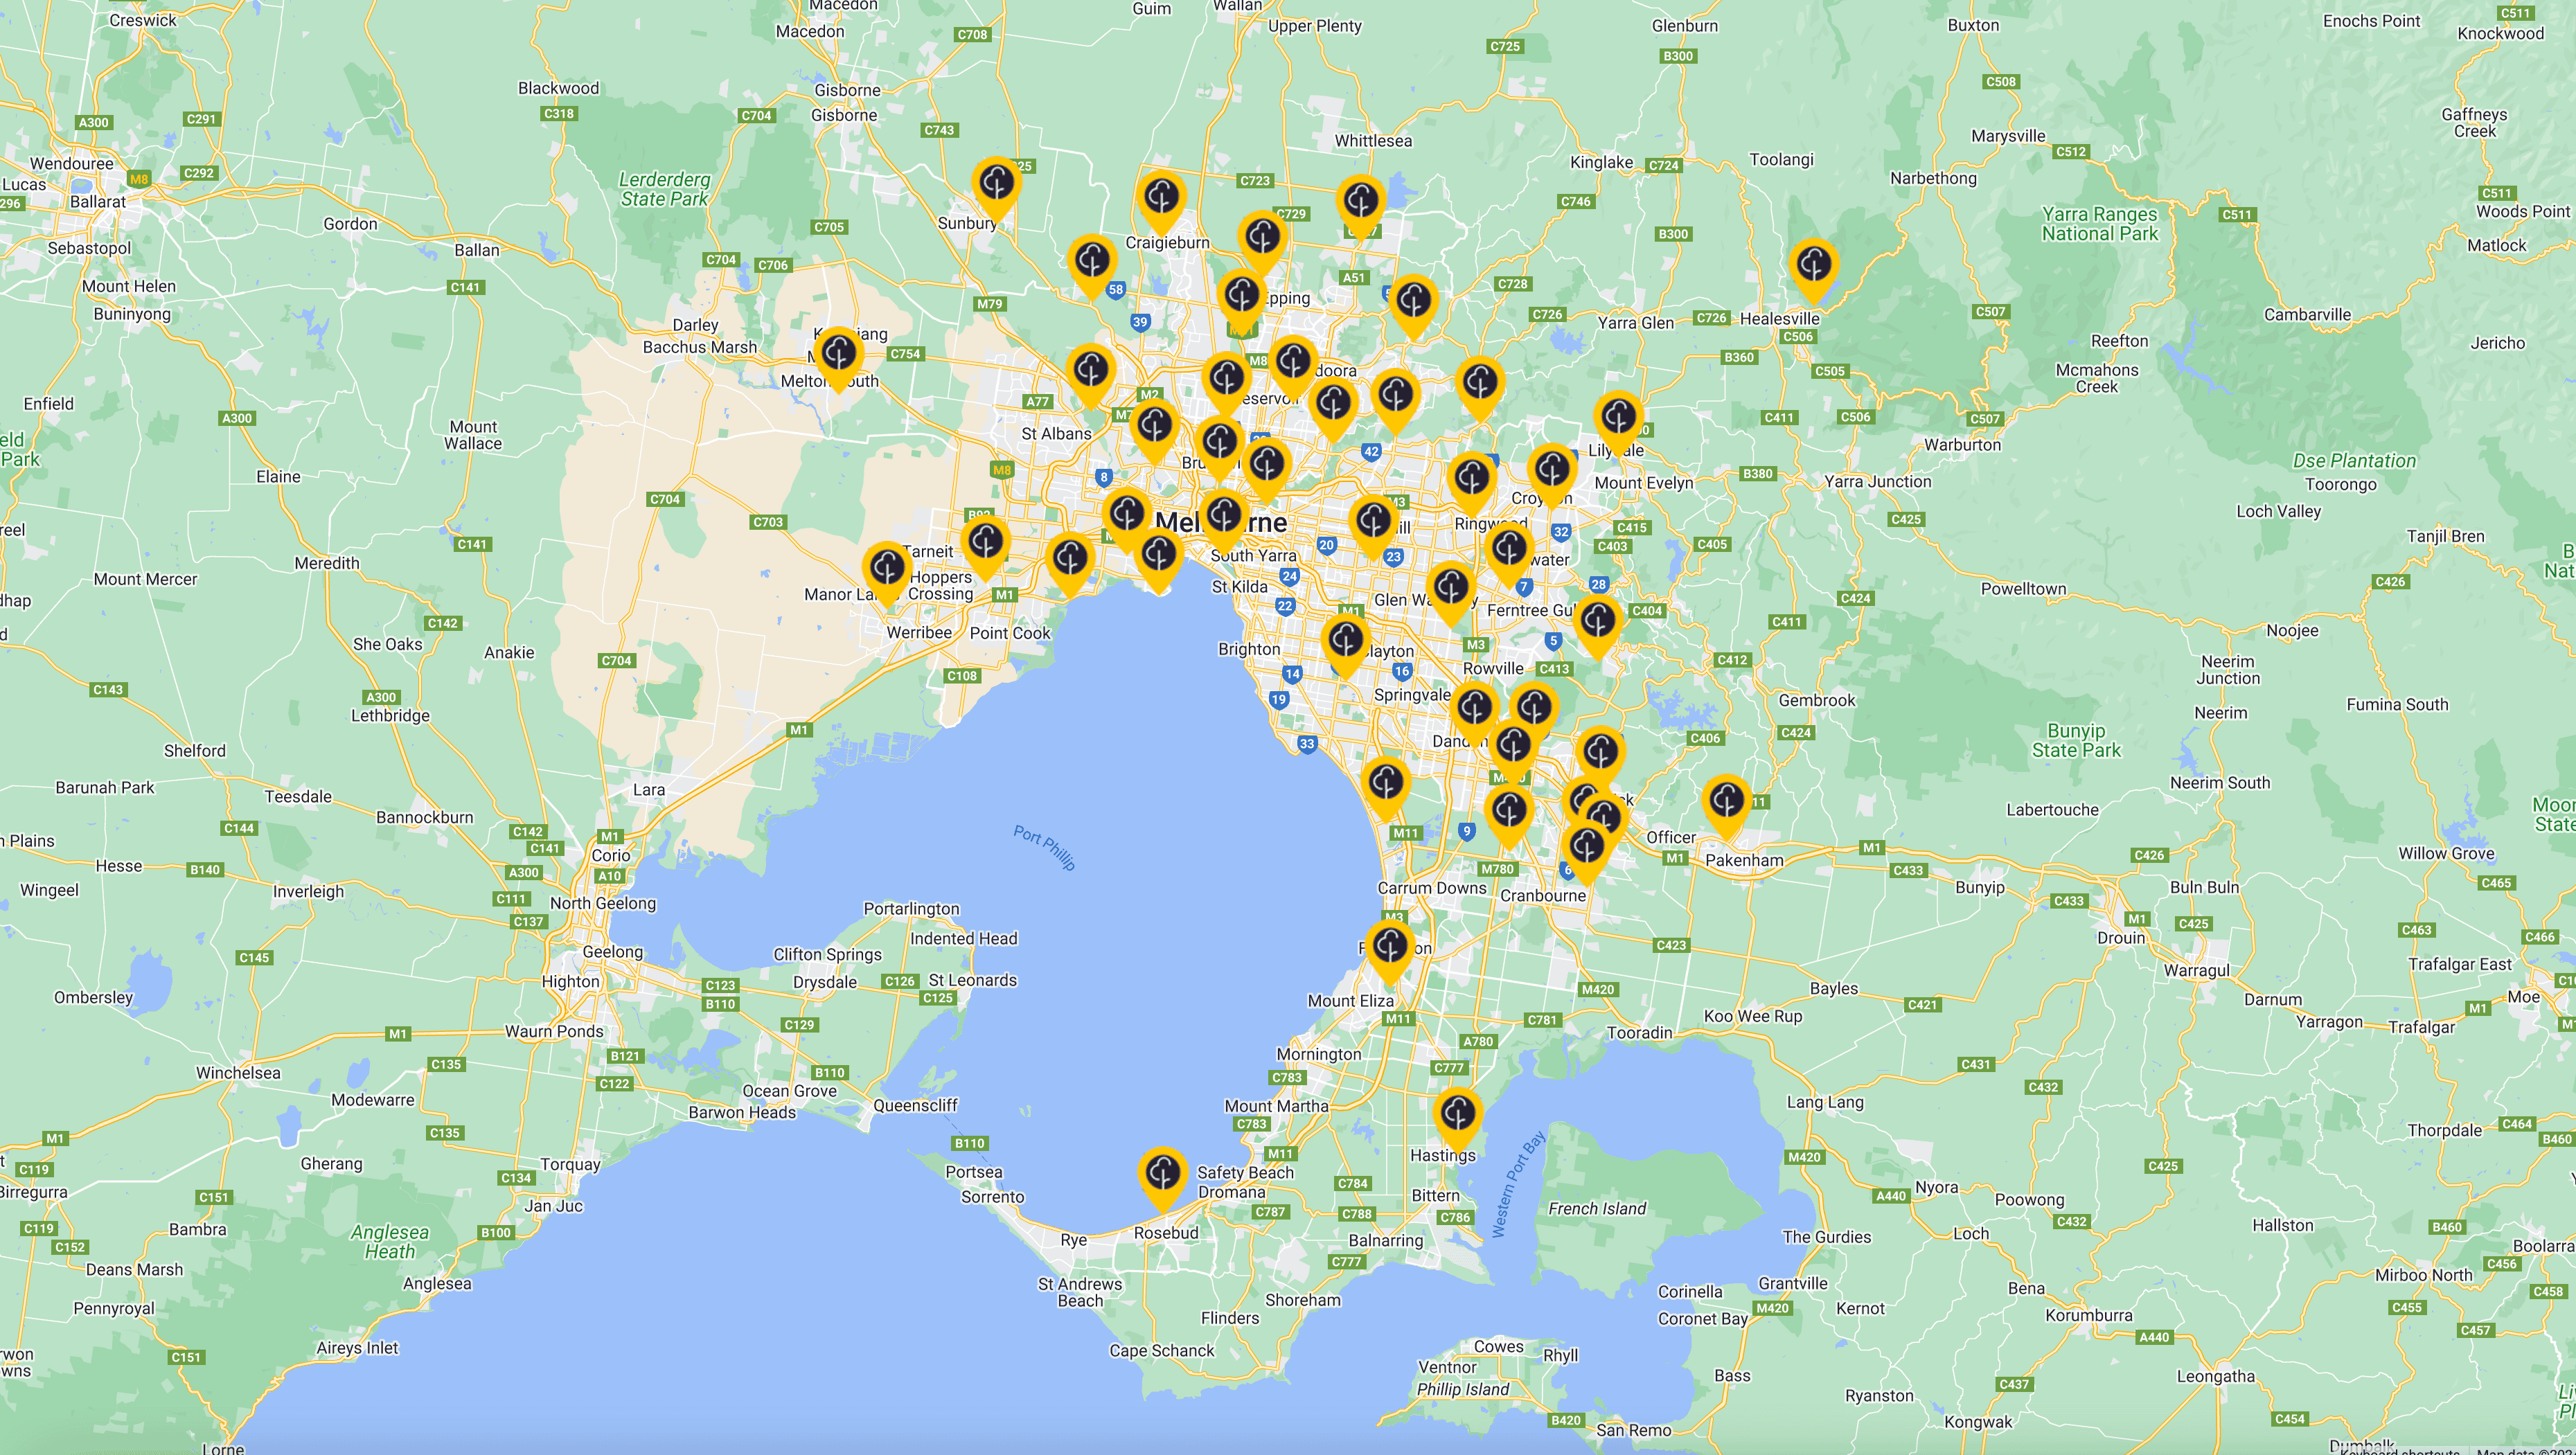Select the store marker near Rosebud
Image resolution: width=2576 pixels, height=1455 pixels.
[1162, 1173]
